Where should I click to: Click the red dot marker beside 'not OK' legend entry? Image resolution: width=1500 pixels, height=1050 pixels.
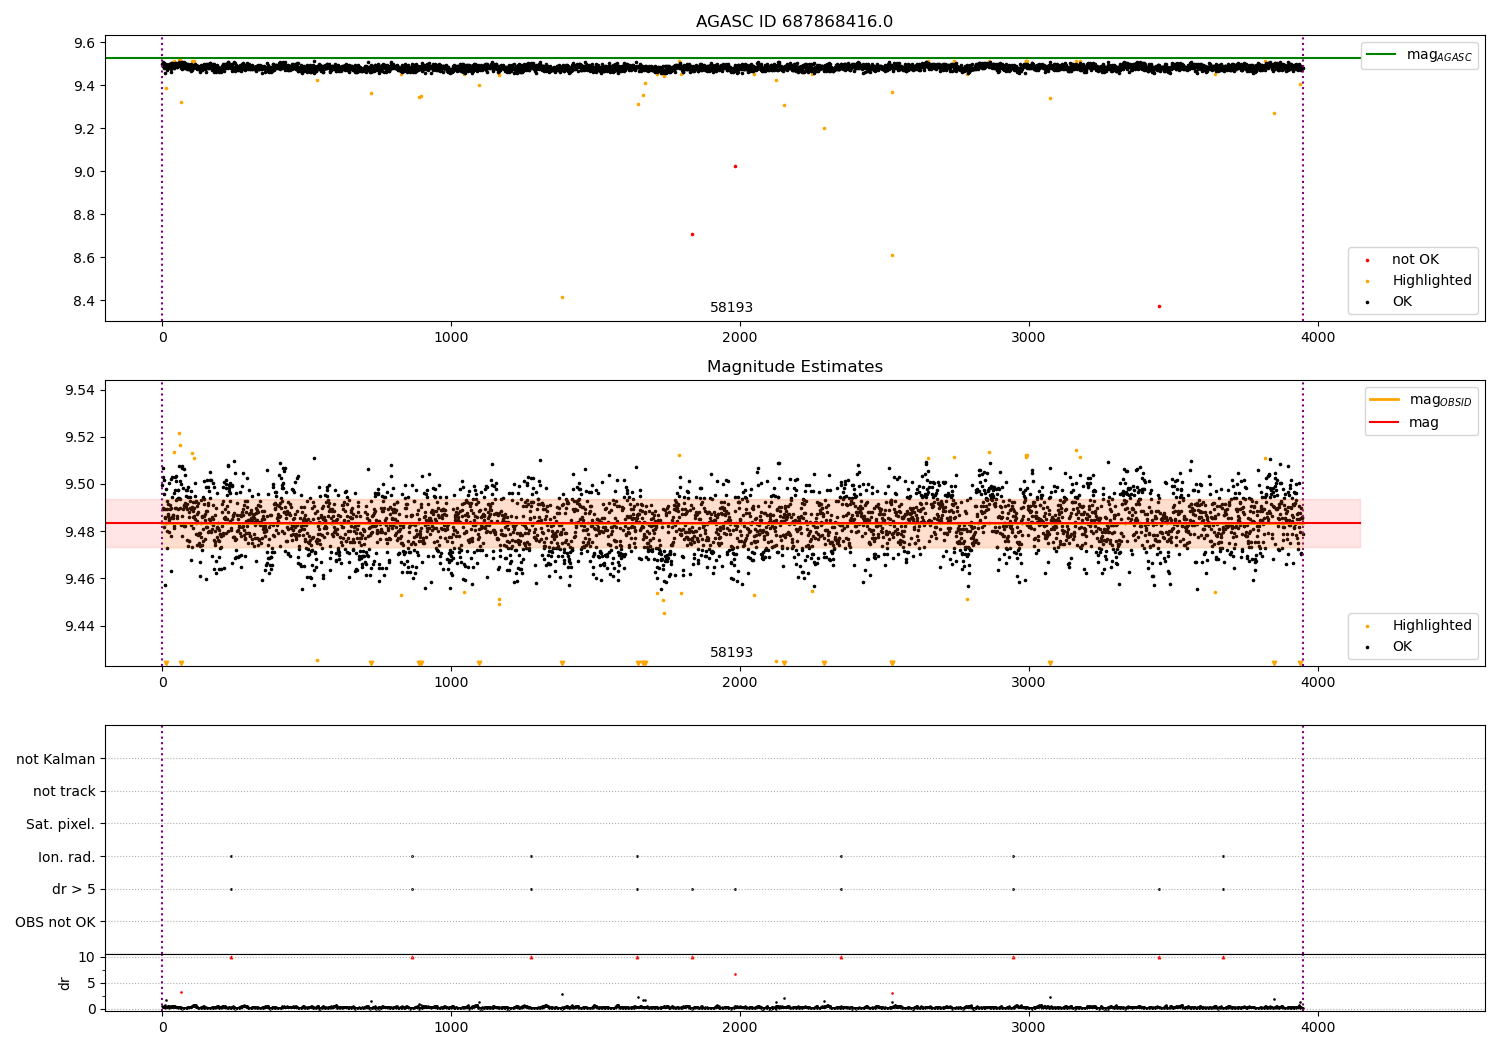coord(1367,260)
